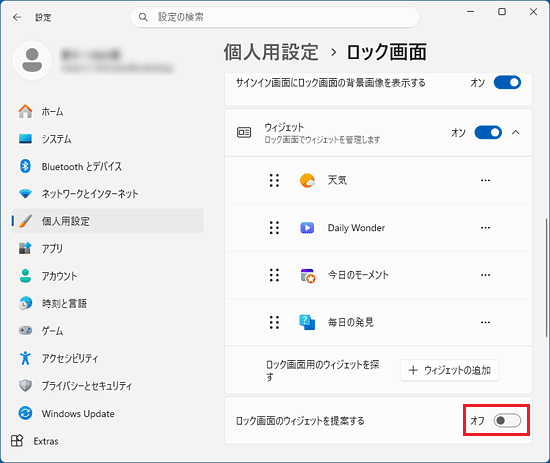Grab the drag handle for Daily Wonder
The width and height of the screenshot is (550, 463).
pyautogui.click(x=274, y=228)
